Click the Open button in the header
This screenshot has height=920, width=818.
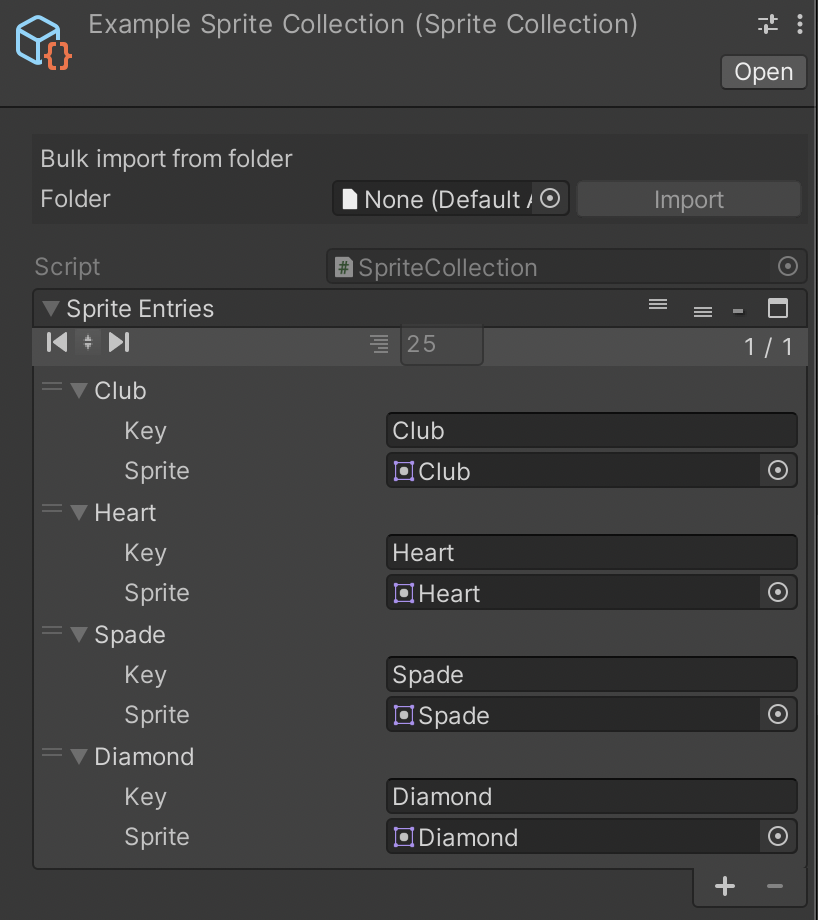point(763,71)
